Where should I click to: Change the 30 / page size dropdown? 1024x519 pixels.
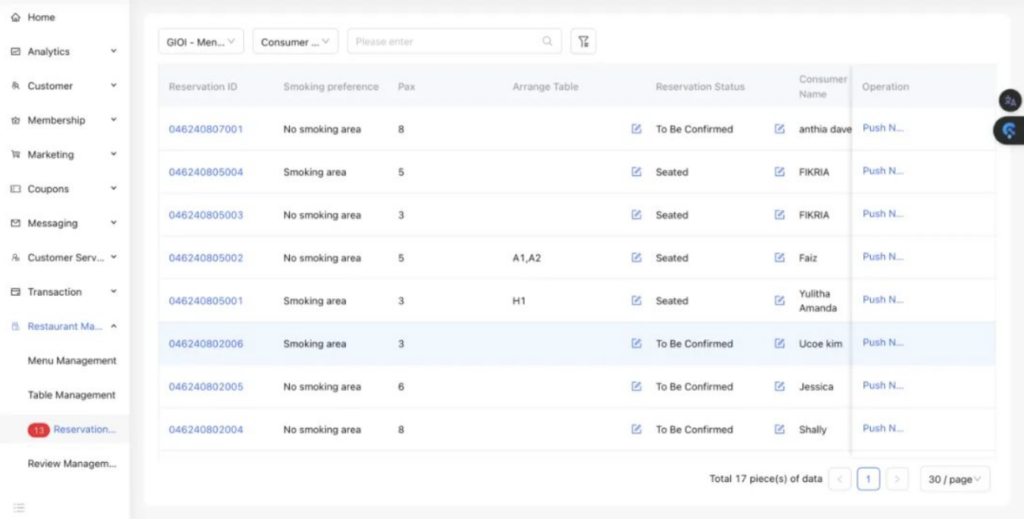pos(954,479)
